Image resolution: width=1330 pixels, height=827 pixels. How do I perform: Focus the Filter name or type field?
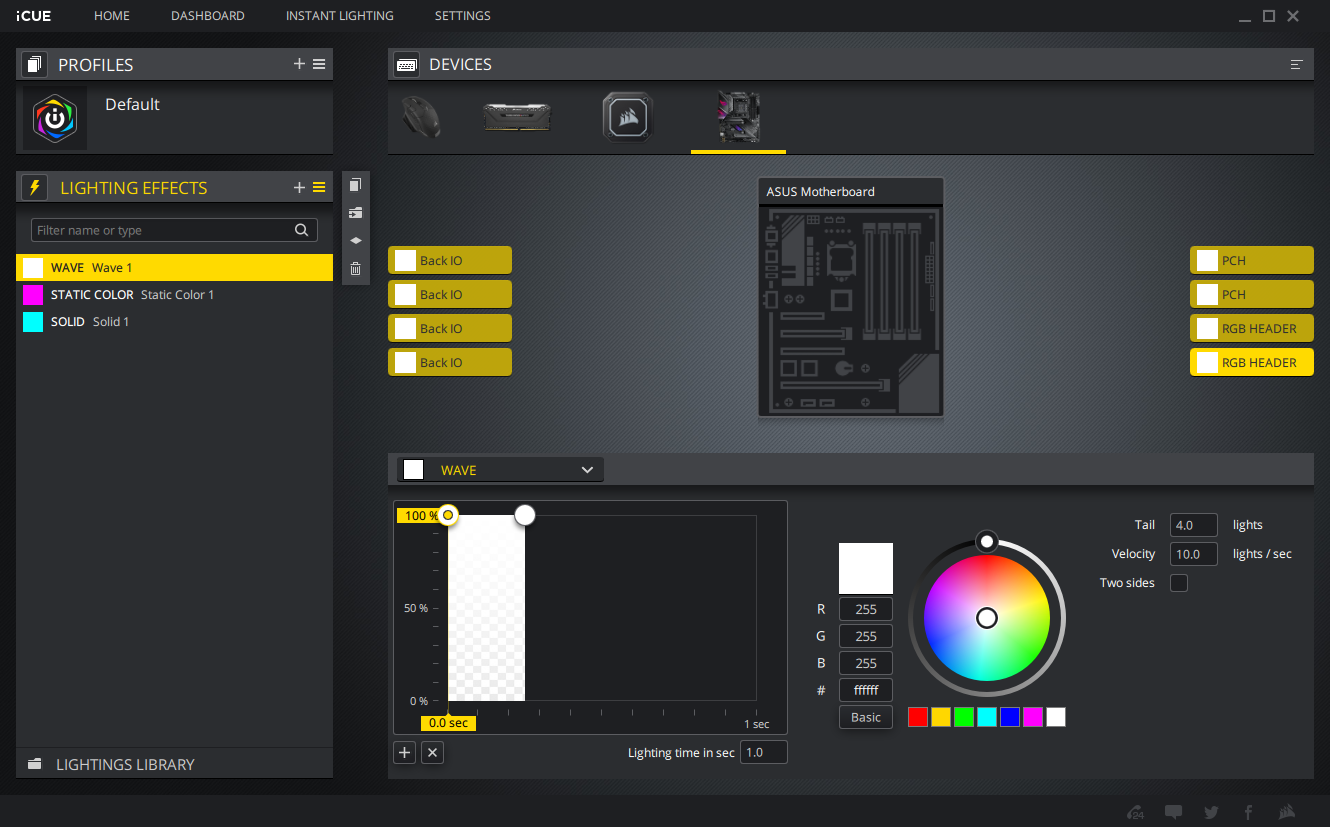[174, 230]
